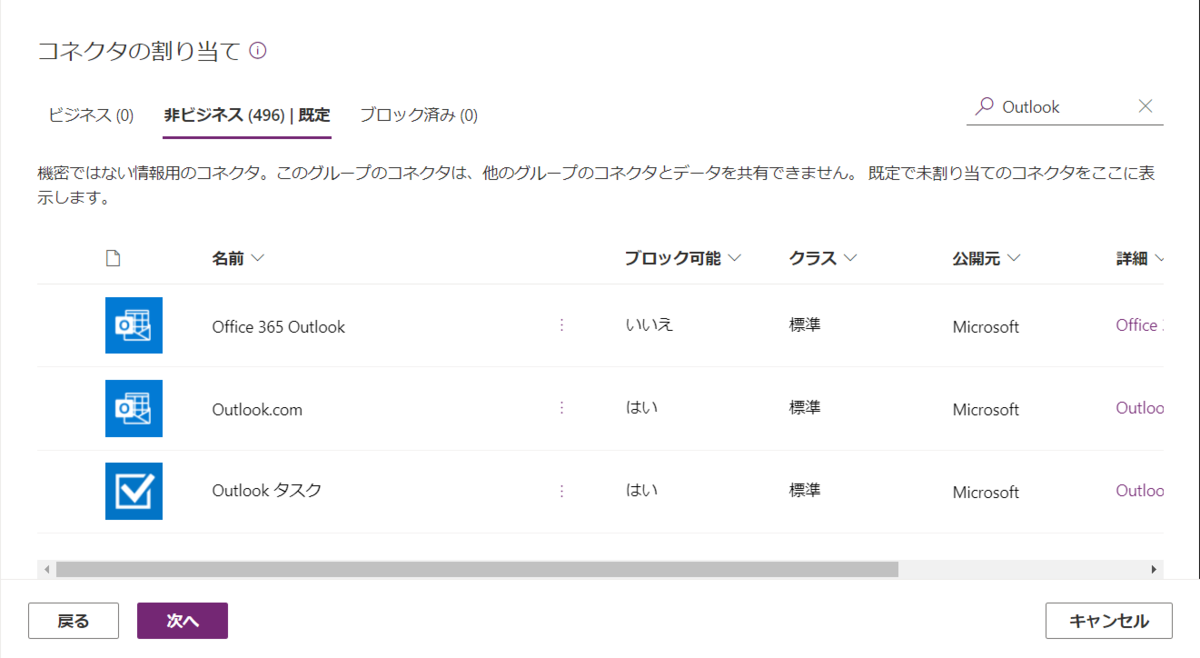Click the キャンセル button
1200x658 pixels.
pos(1109,621)
